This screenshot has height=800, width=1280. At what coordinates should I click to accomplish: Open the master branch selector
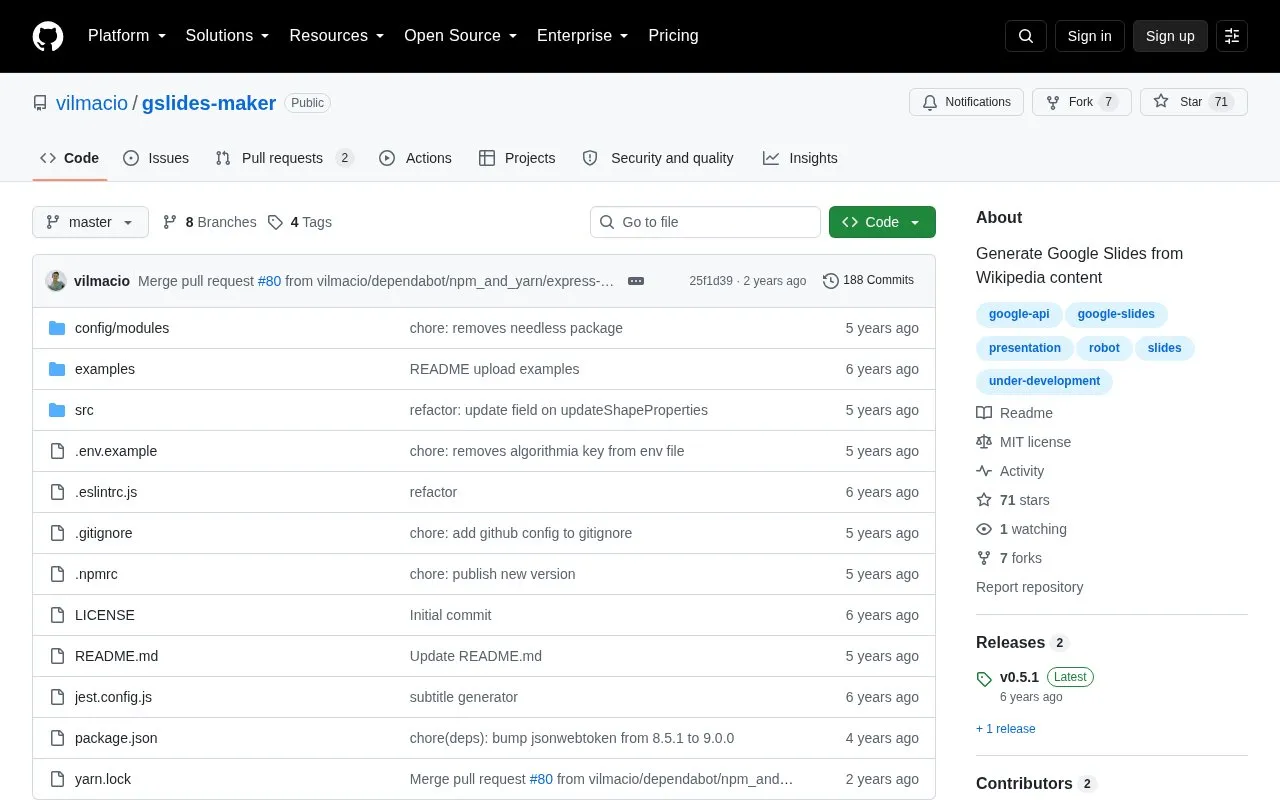coord(90,222)
